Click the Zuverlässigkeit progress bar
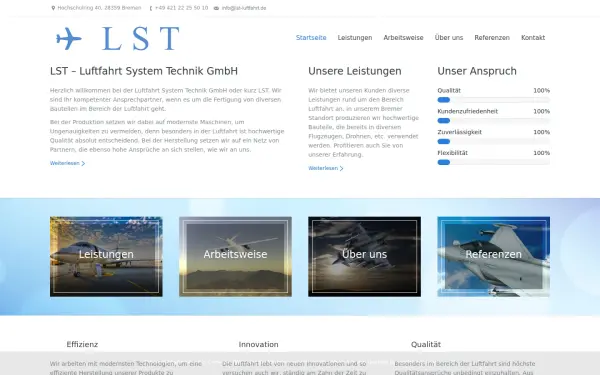The image size is (600, 375). 494,141
